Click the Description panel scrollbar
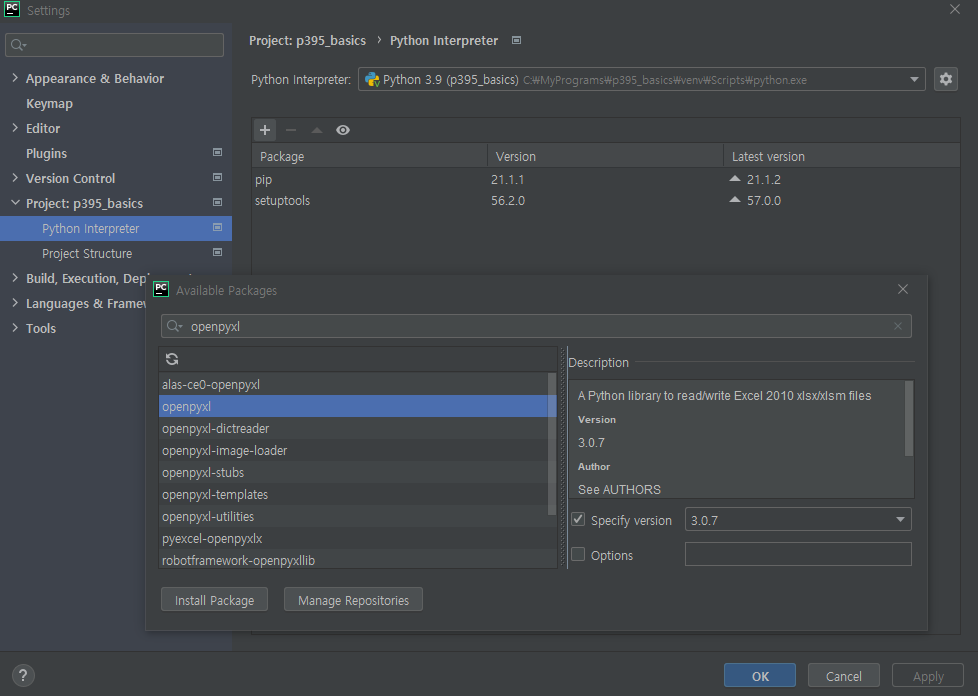 [x=909, y=418]
